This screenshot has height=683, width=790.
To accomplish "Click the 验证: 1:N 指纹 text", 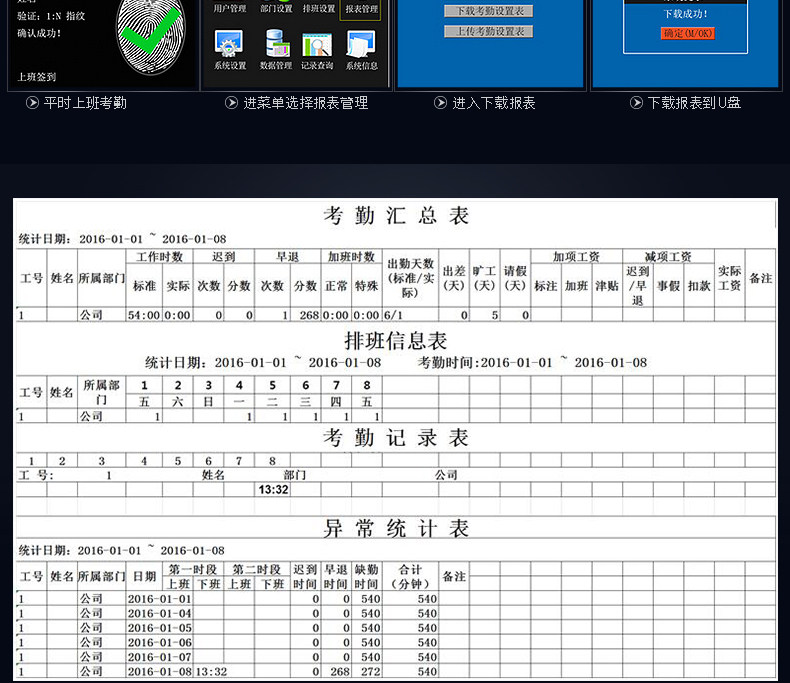I will [51, 16].
